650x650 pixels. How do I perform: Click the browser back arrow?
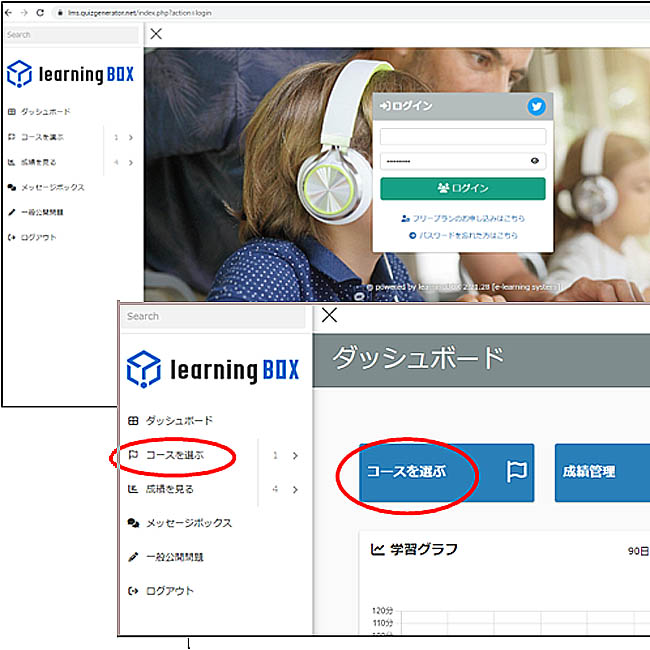(x=8, y=13)
